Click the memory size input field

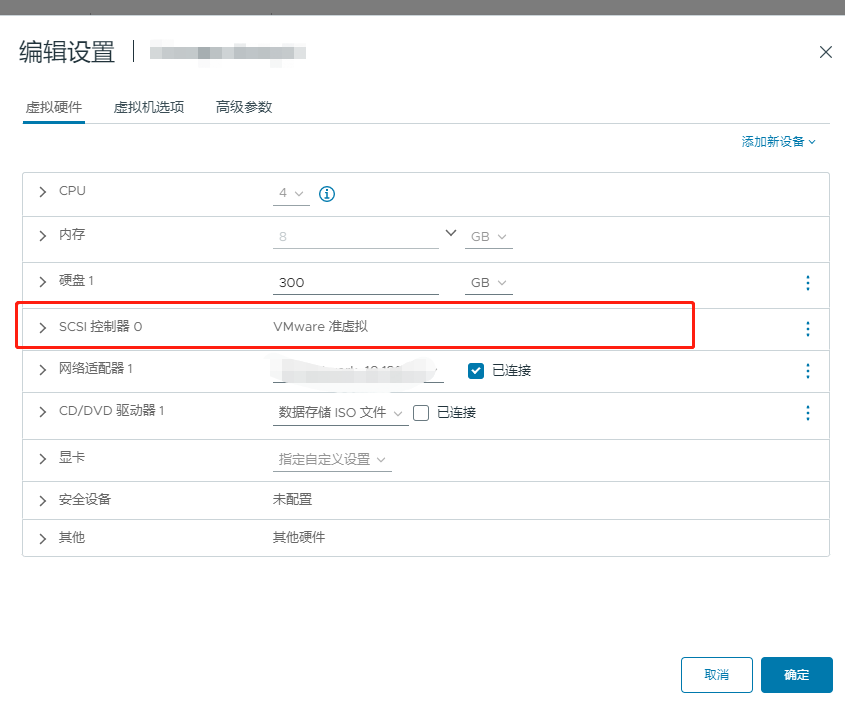(x=356, y=237)
